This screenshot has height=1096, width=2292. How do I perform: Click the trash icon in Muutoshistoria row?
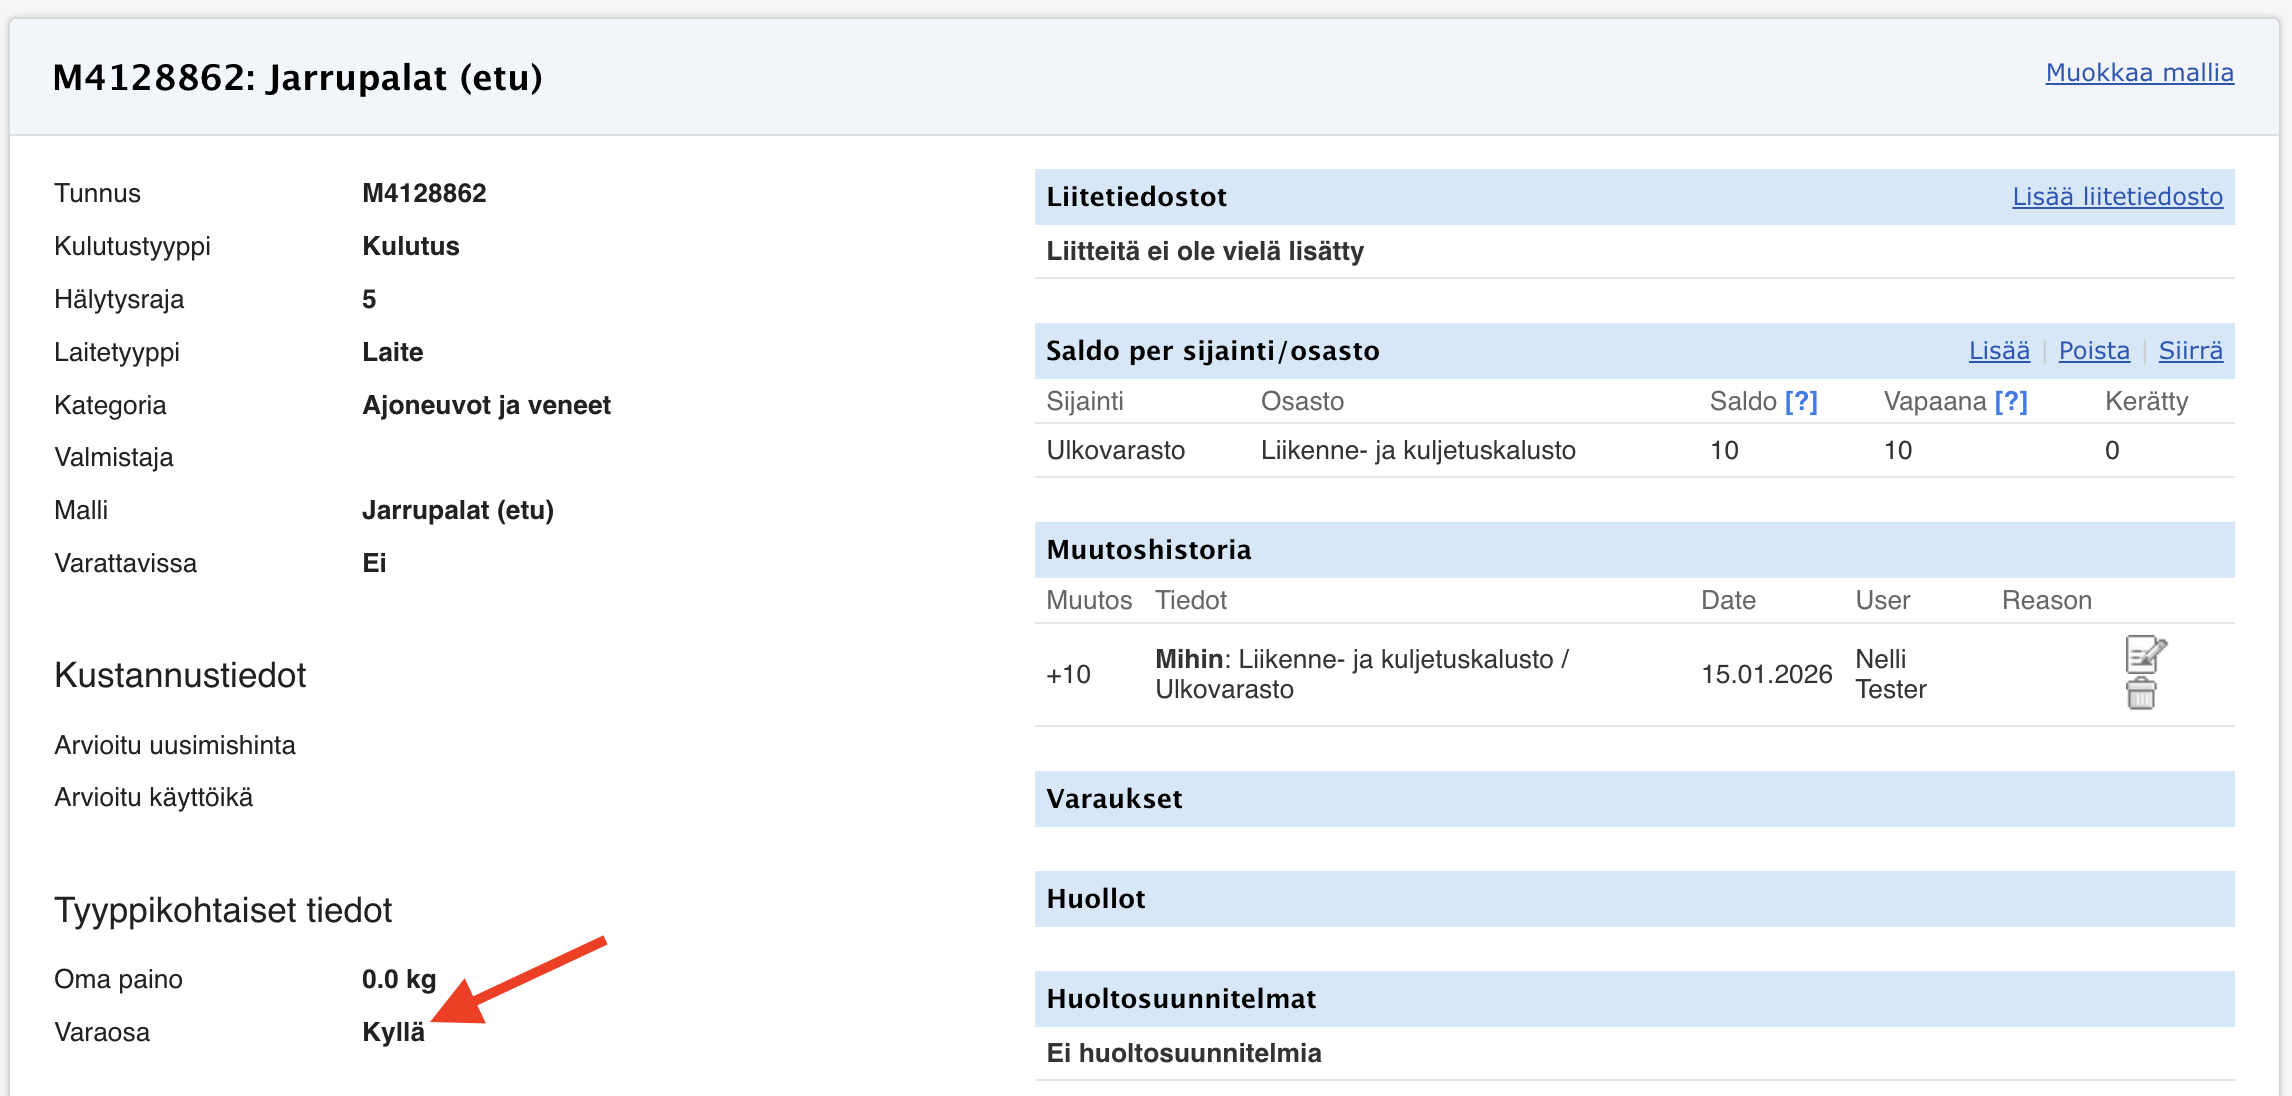(2140, 694)
